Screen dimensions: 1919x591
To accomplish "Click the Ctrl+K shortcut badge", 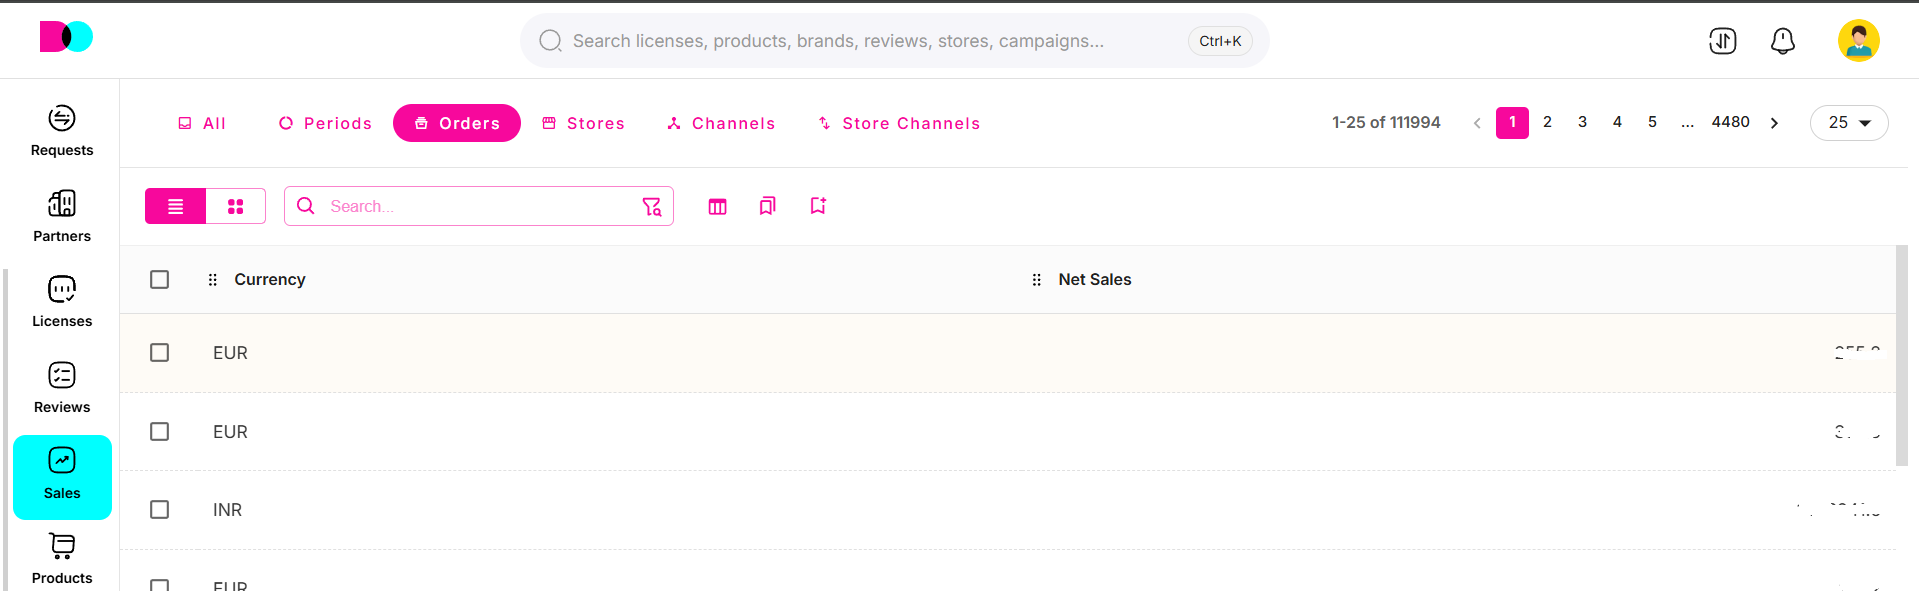I will coord(1220,41).
